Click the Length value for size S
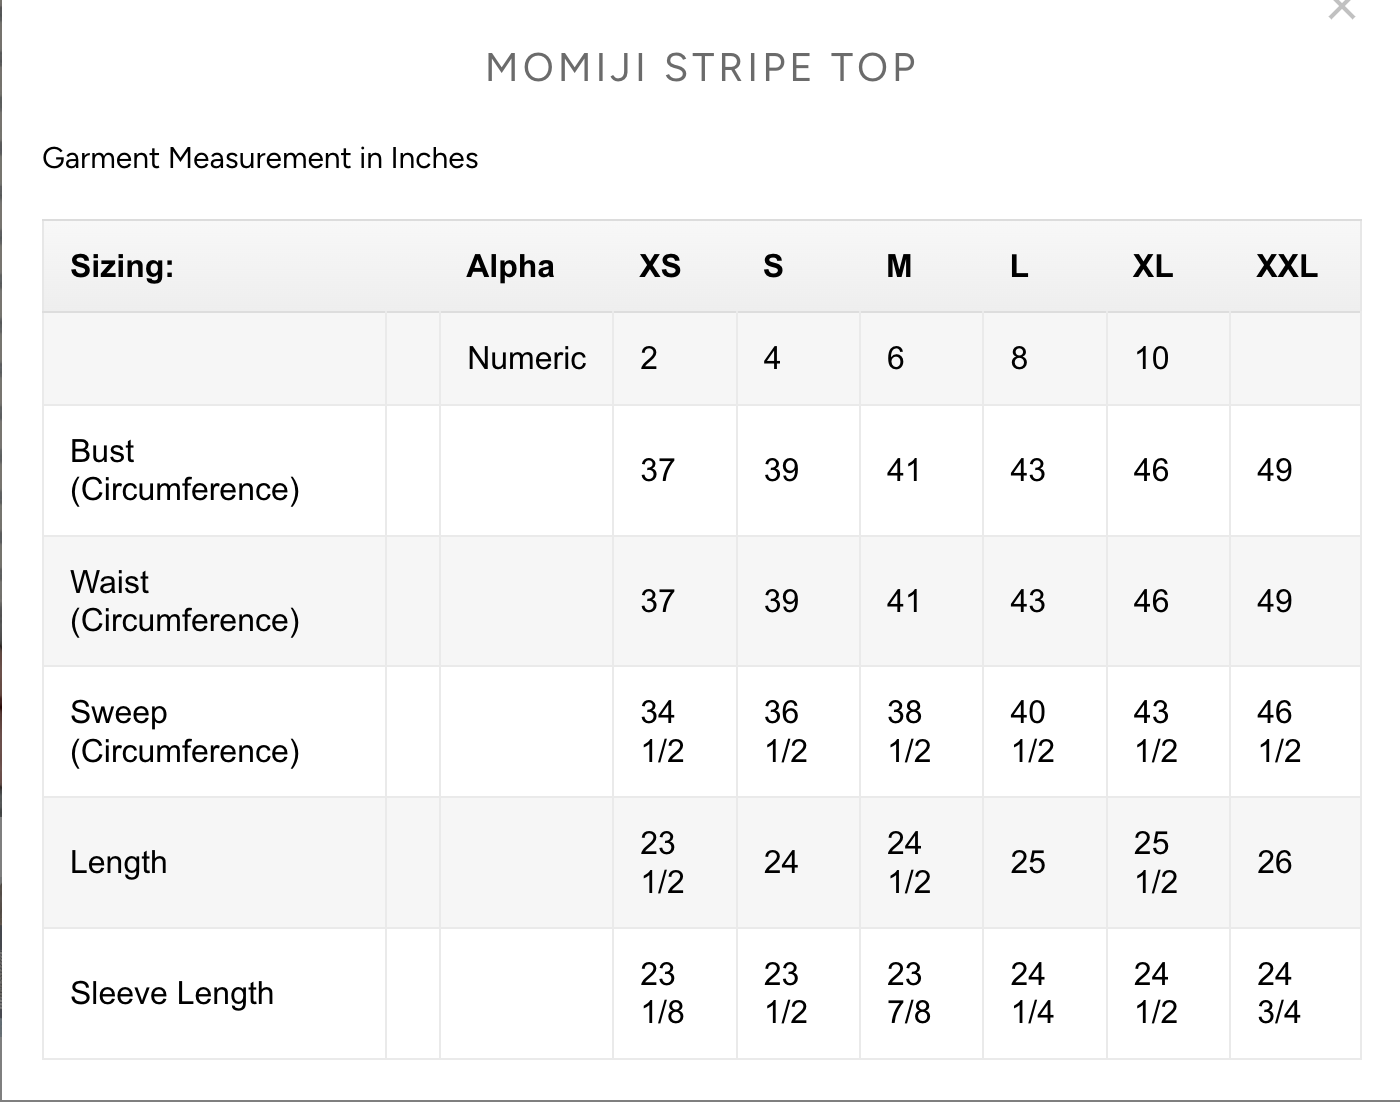The height and width of the screenshot is (1102, 1400). [781, 862]
